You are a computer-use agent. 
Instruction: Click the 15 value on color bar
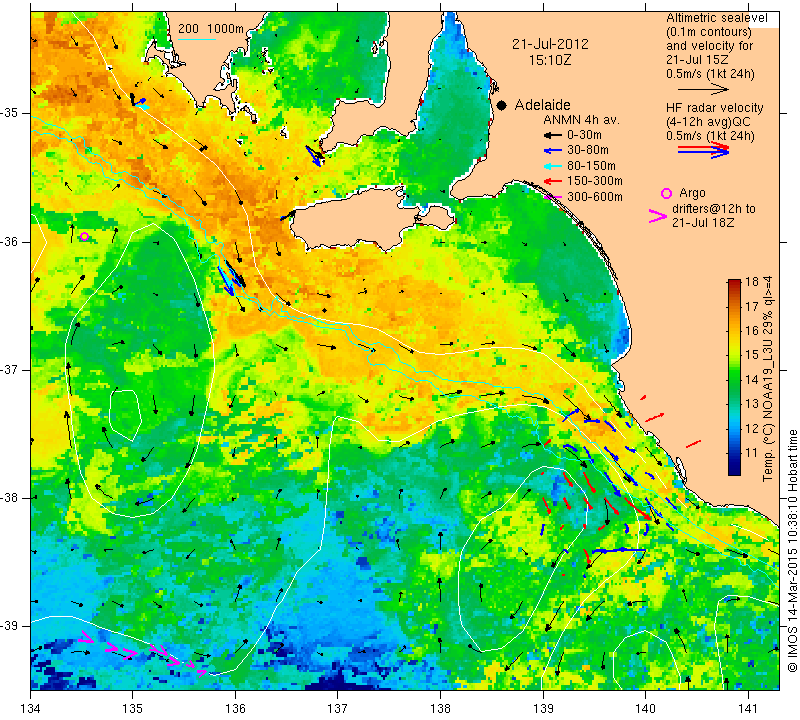point(752,355)
